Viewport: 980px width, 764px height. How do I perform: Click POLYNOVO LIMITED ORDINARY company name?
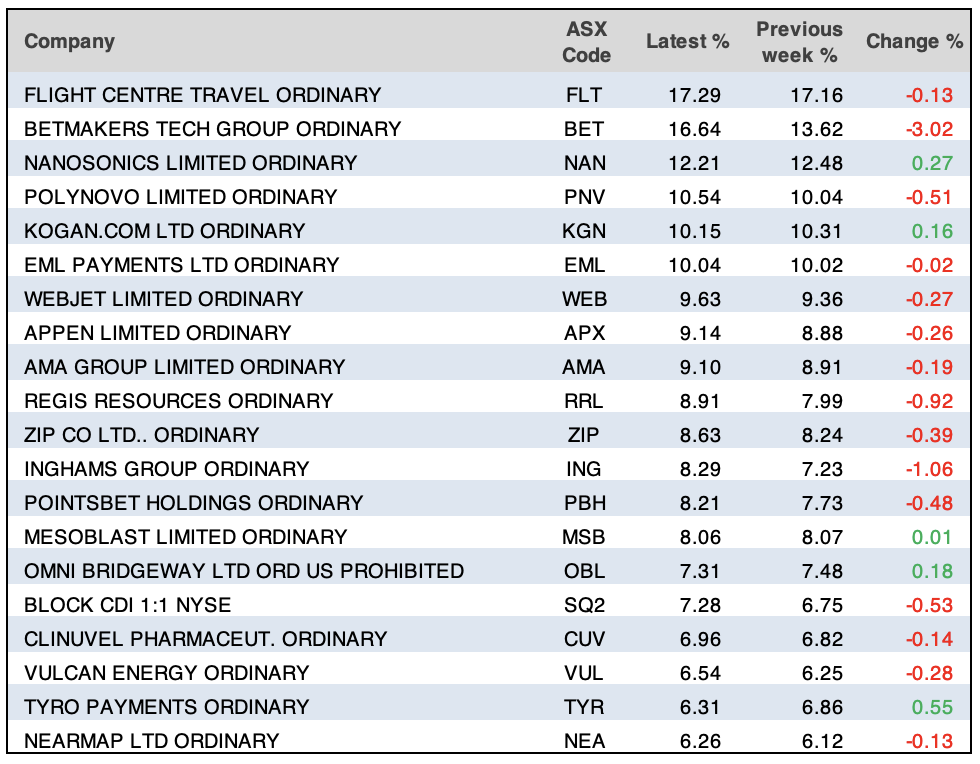[180, 197]
